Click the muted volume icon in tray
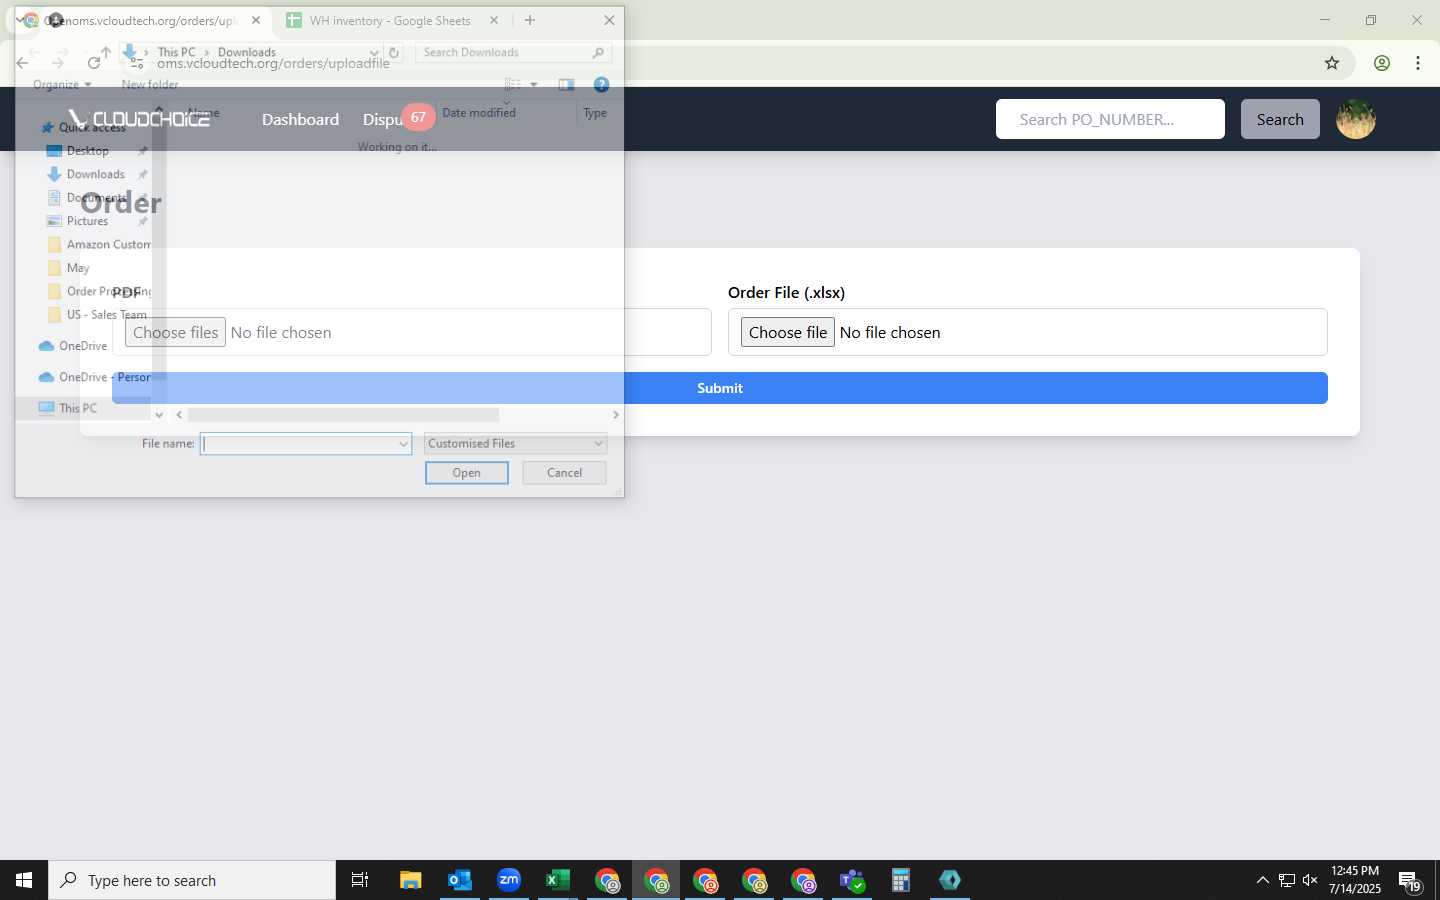 1310,880
